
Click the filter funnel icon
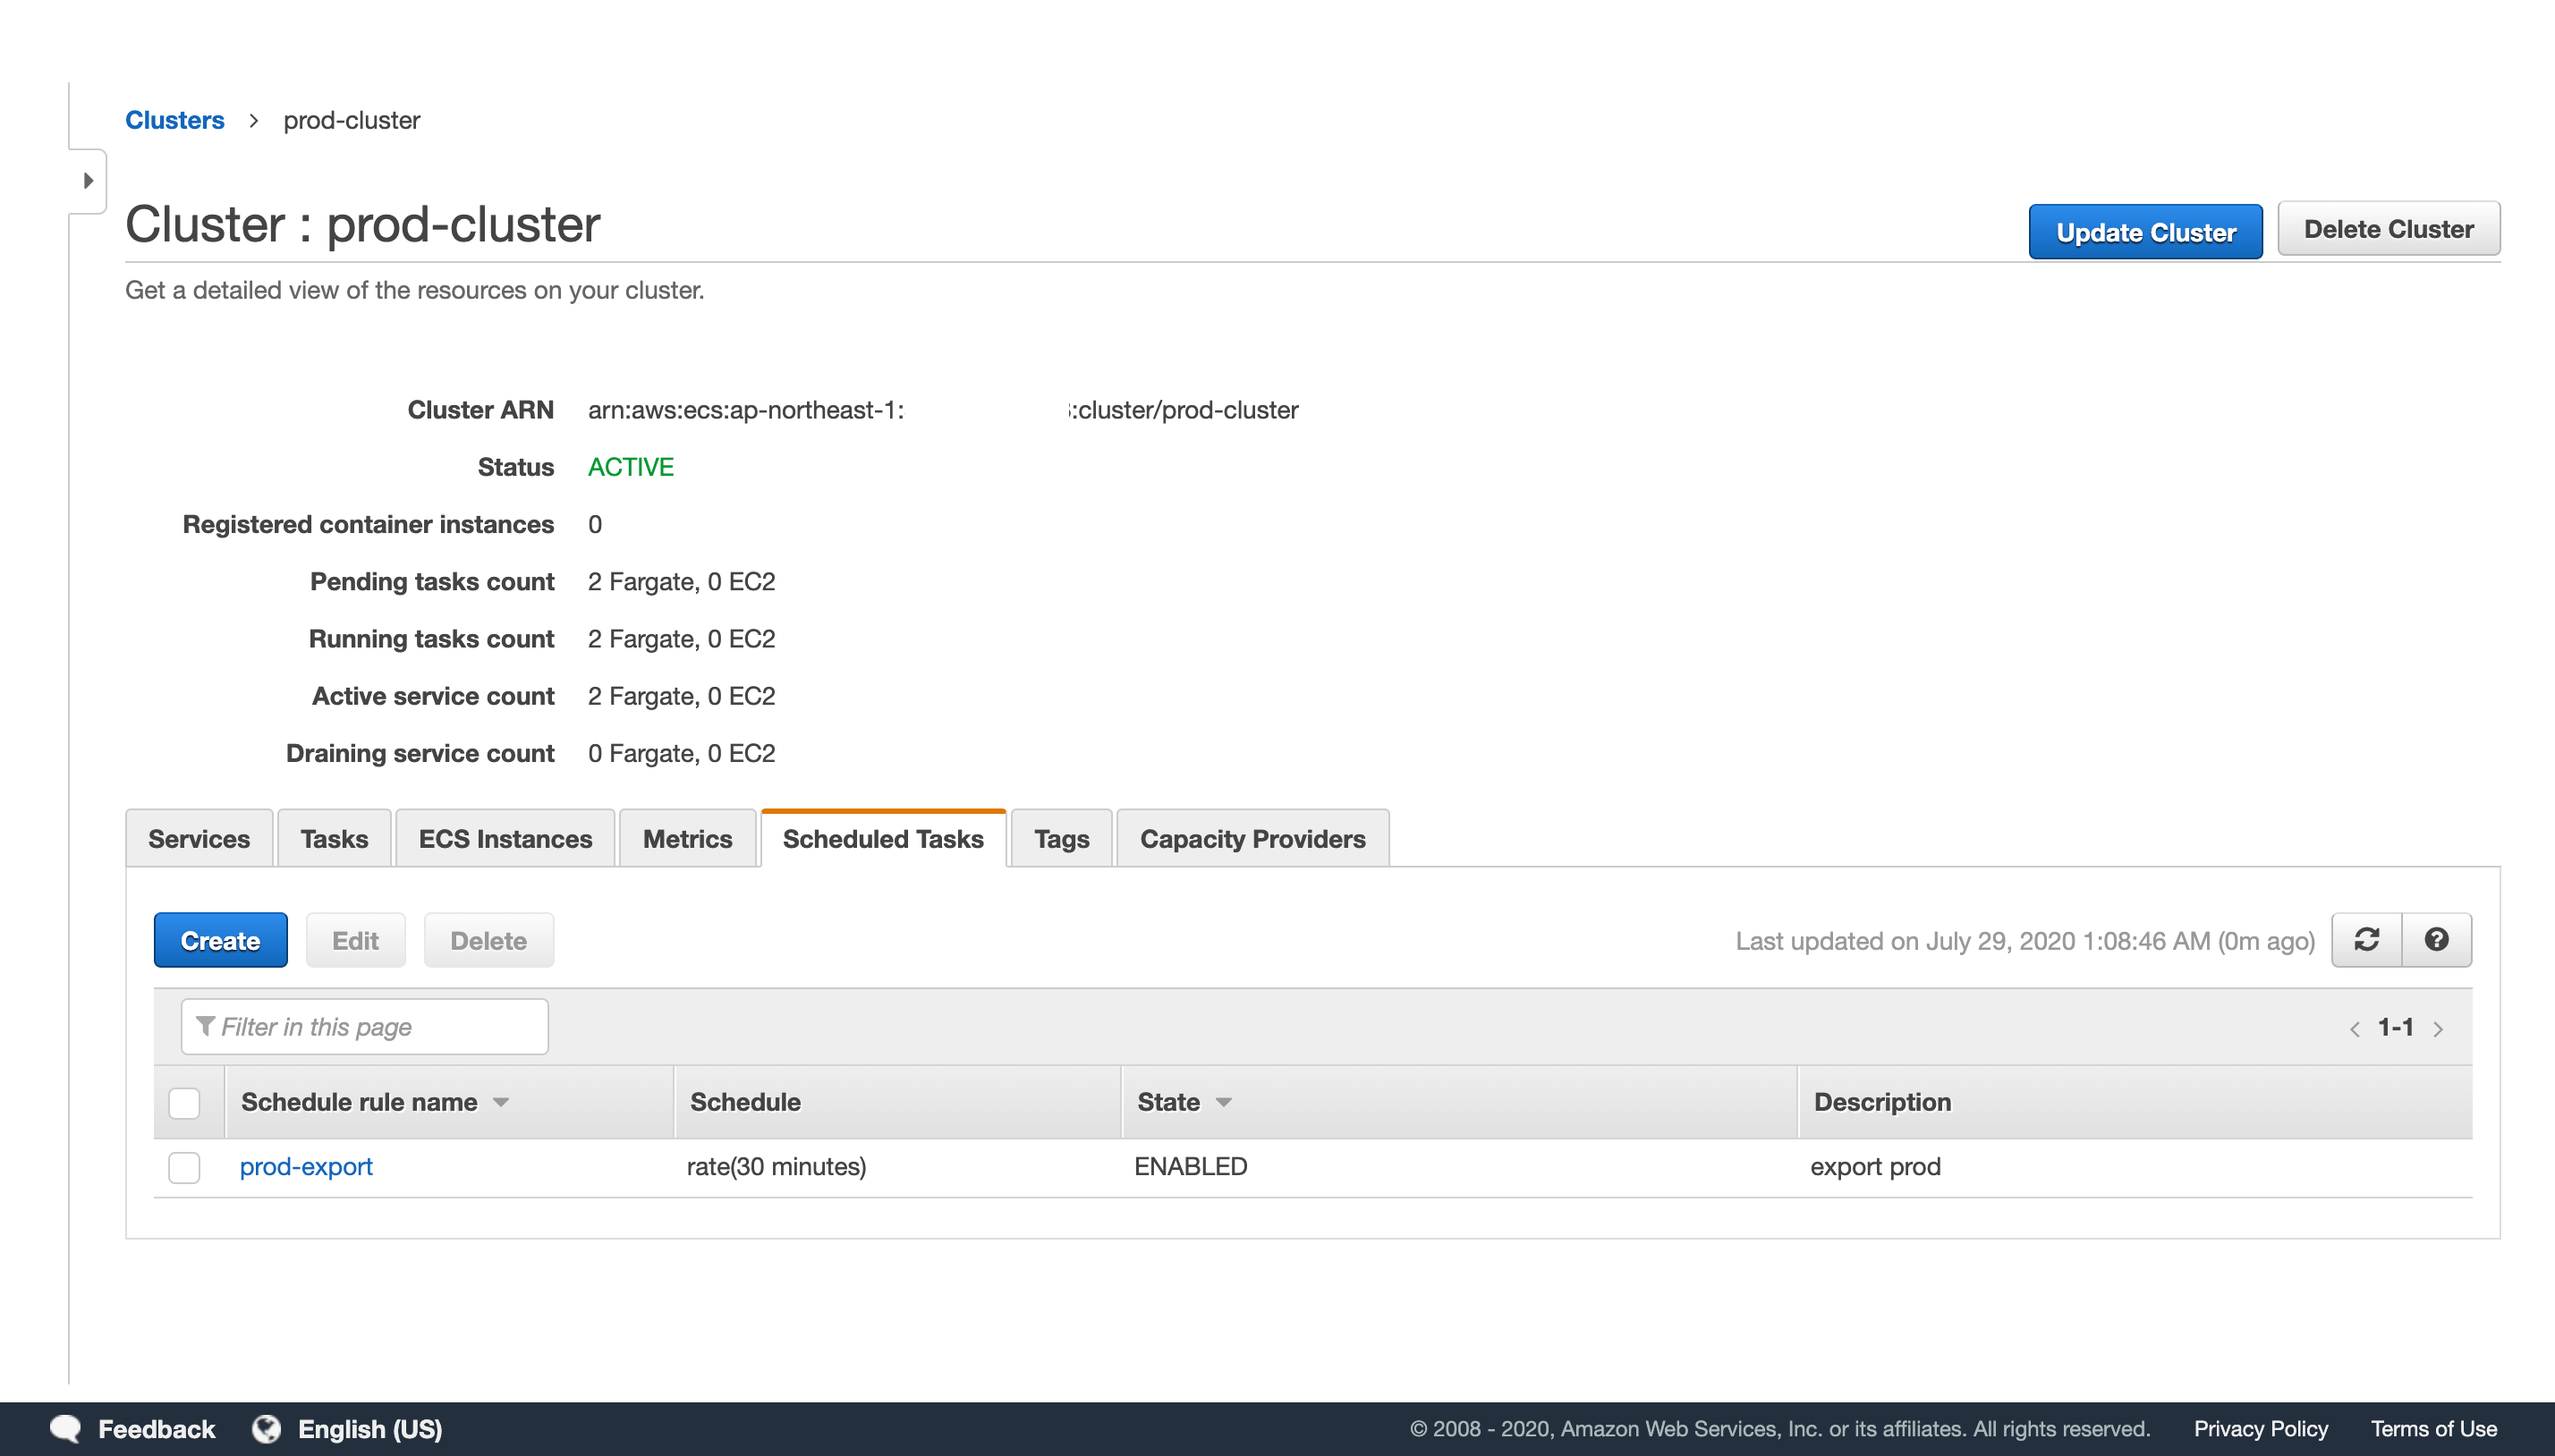[x=206, y=1026]
